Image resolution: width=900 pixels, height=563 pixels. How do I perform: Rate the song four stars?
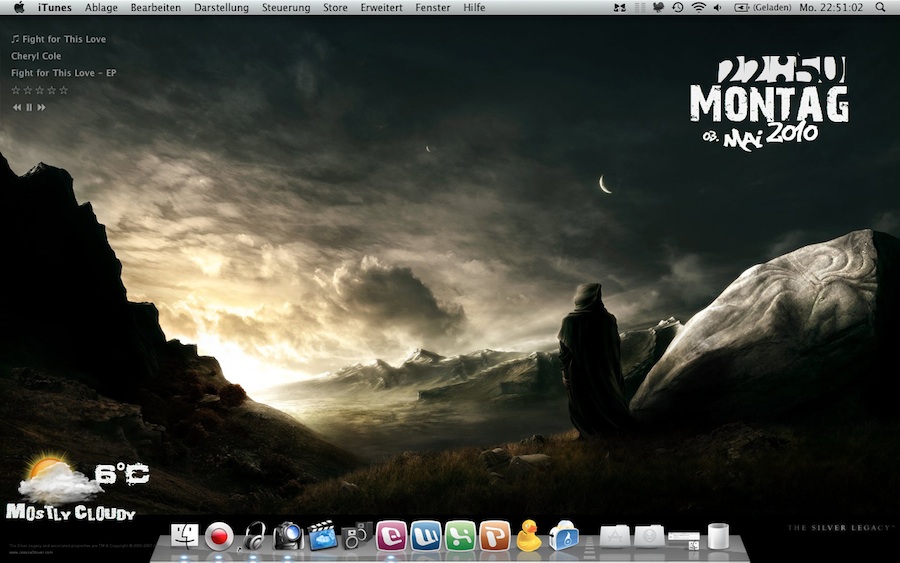pyautogui.click(x=52, y=90)
